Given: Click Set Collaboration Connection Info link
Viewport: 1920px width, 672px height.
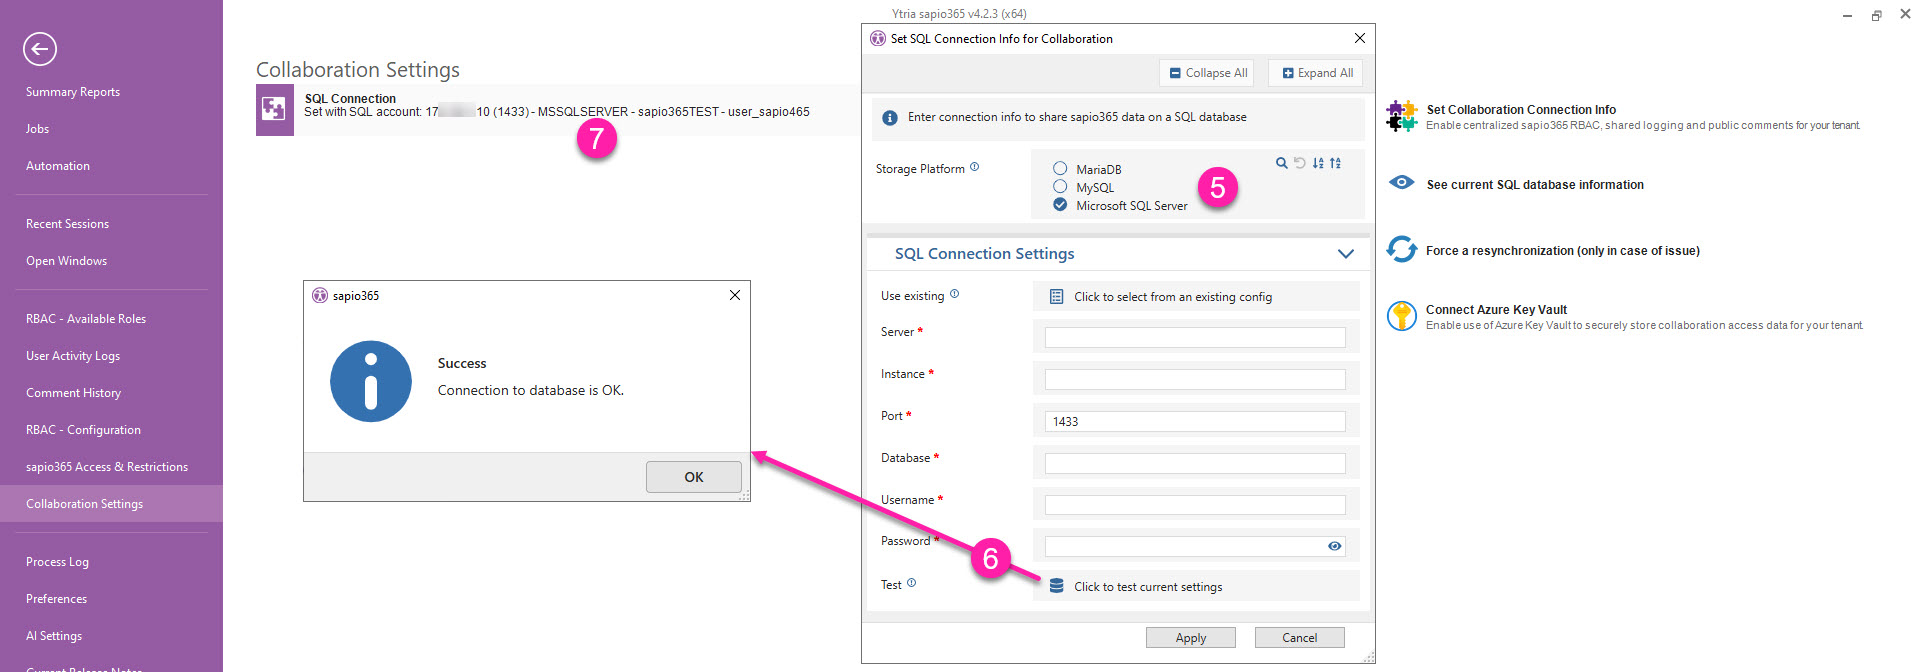Looking at the screenshot, I should [x=1521, y=110].
